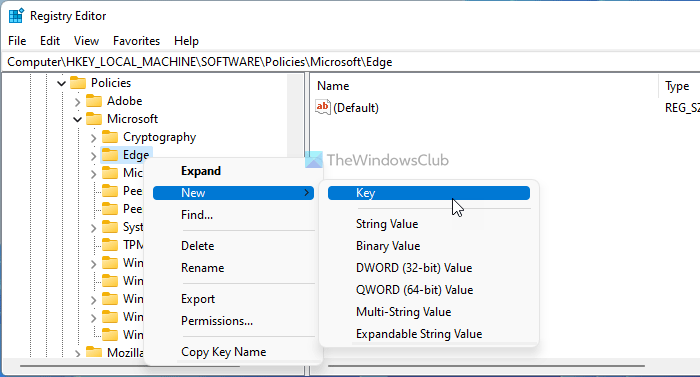
Task: Create a new DWORD (32-bit) Value
Action: point(429,268)
